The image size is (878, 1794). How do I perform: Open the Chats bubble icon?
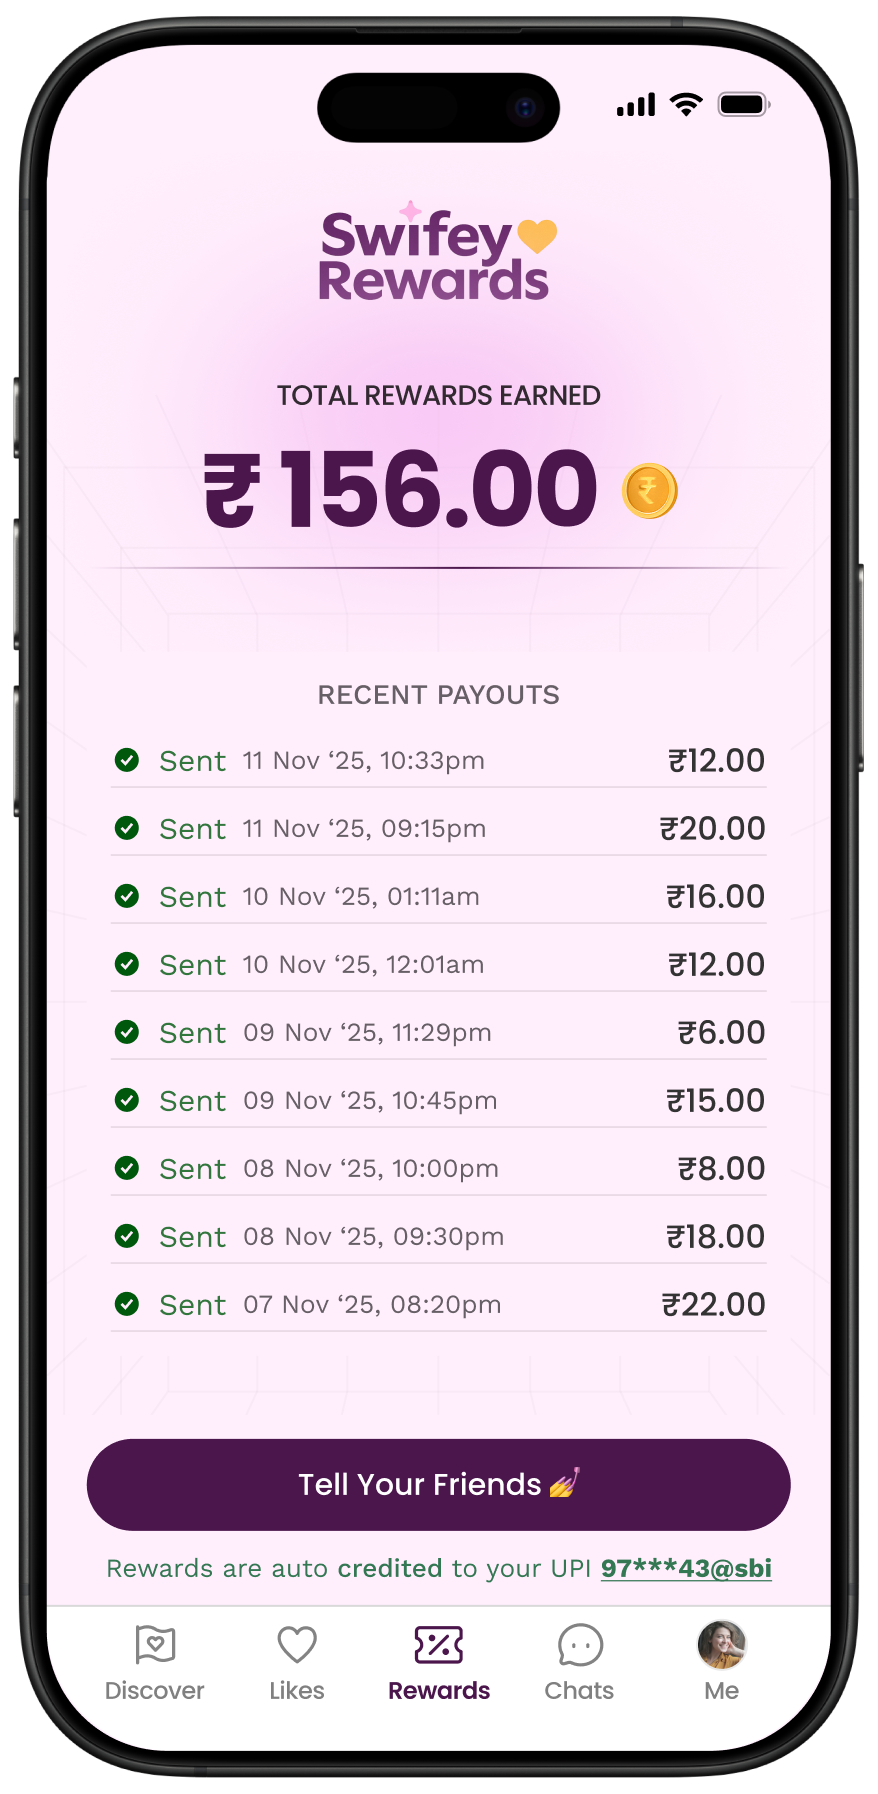point(580,1645)
